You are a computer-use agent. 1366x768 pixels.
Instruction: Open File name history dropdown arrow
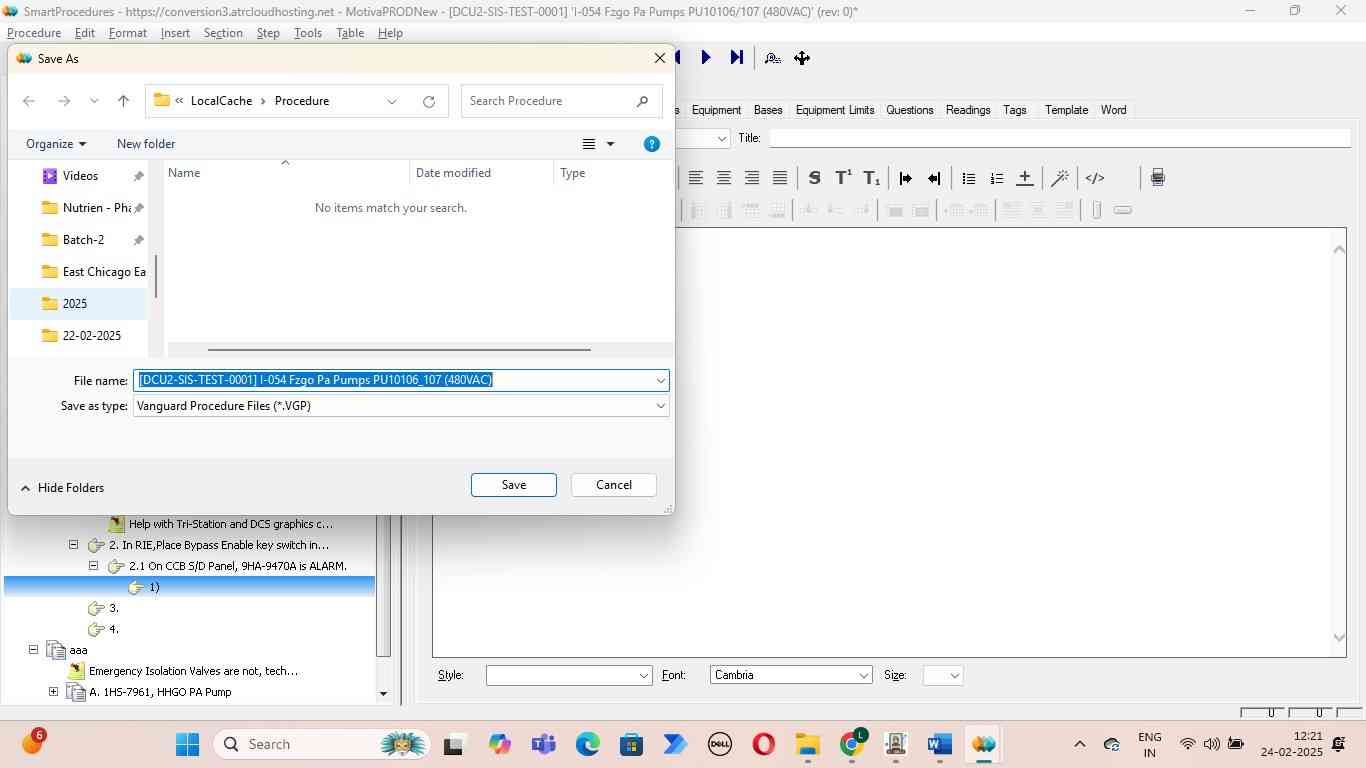coord(660,380)
